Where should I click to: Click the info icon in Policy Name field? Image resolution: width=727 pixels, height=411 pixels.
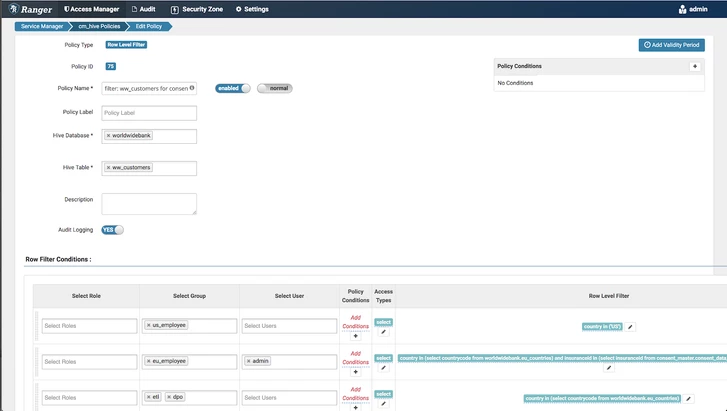(x=192, y=88)
